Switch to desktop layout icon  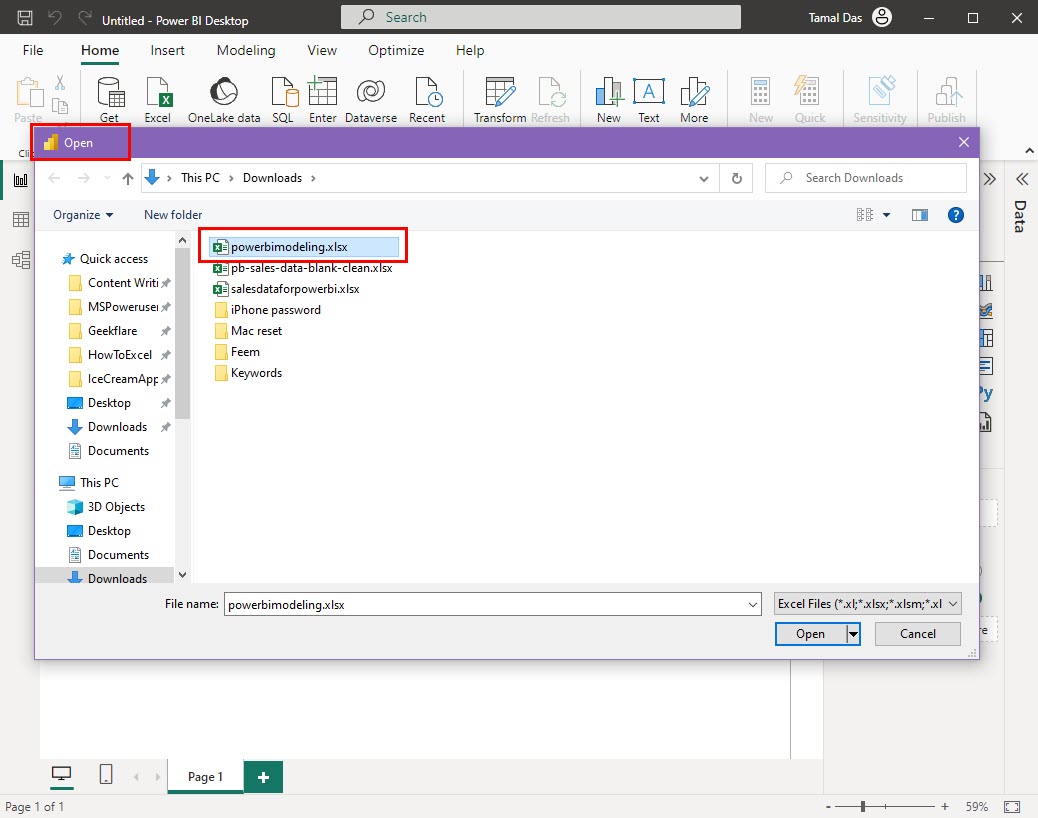click(62, 774)
